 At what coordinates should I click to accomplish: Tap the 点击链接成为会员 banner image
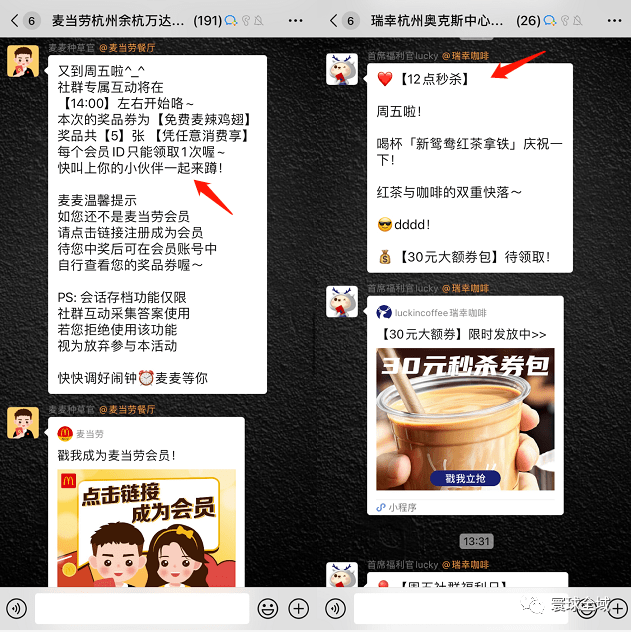point(146,528)
